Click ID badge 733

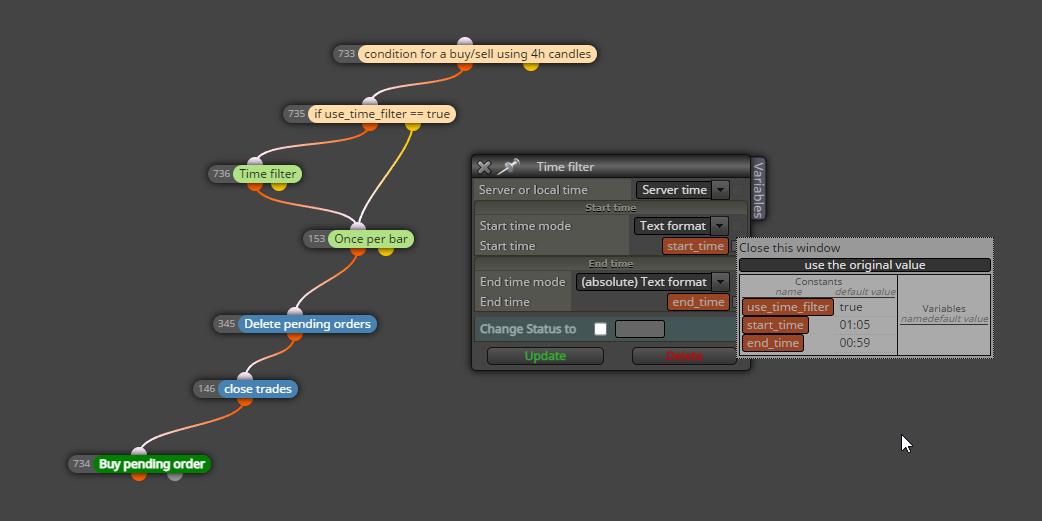pos(346,54)
